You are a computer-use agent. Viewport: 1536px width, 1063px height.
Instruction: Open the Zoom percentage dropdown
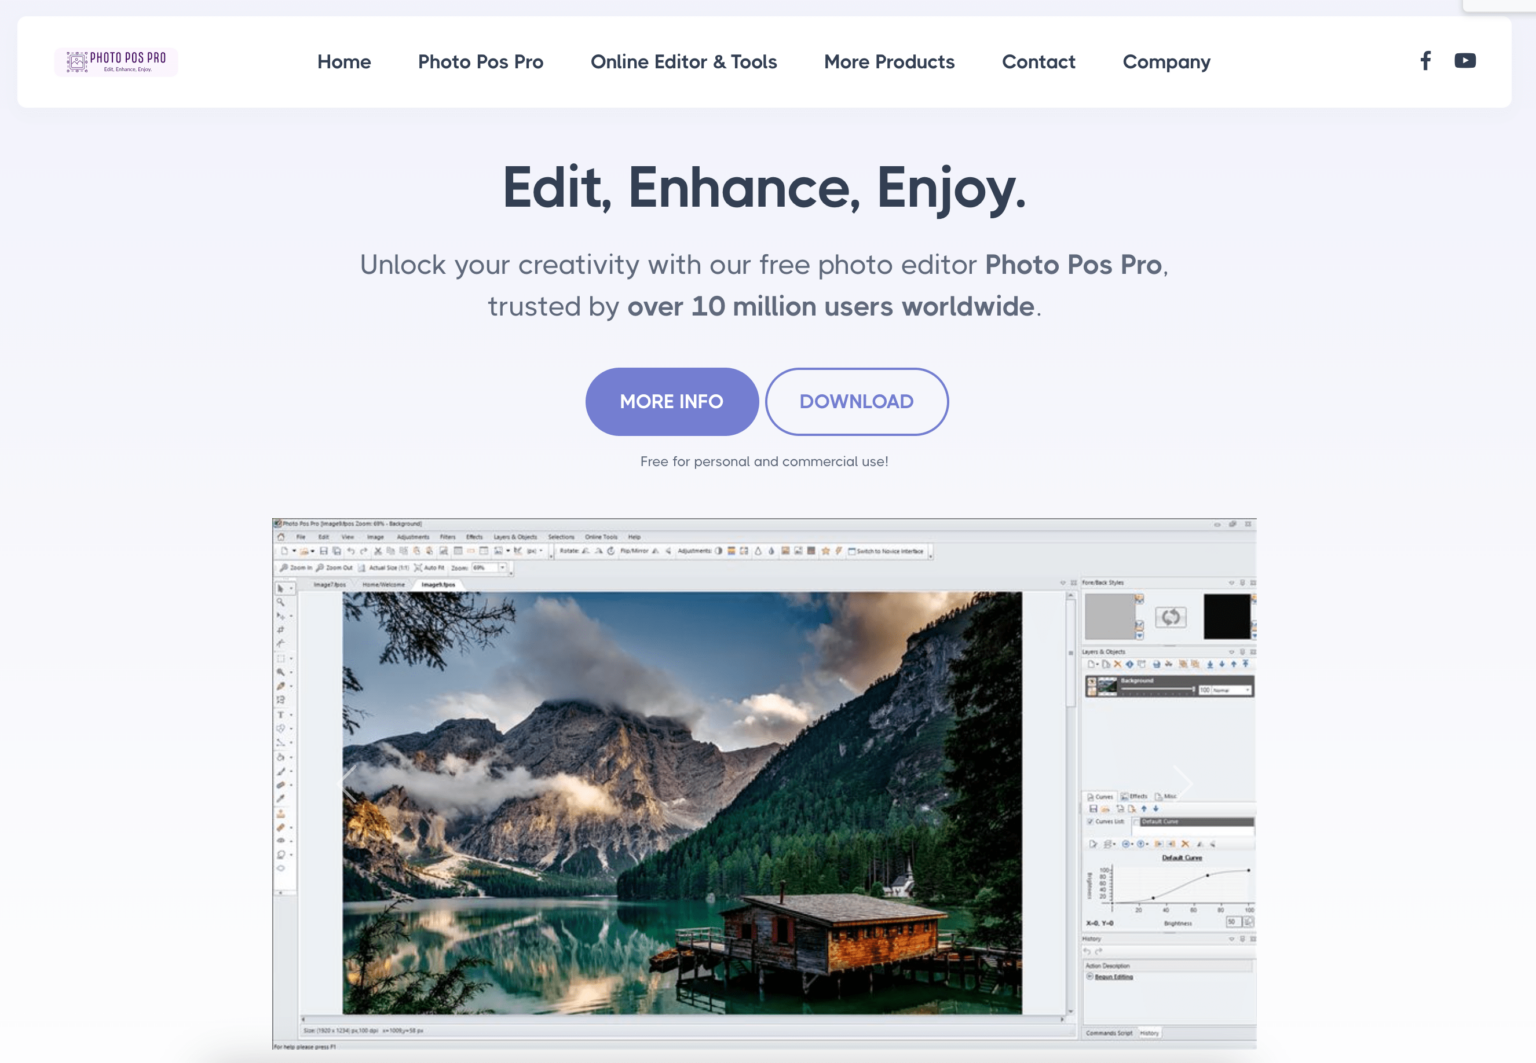tap(502, 568)
